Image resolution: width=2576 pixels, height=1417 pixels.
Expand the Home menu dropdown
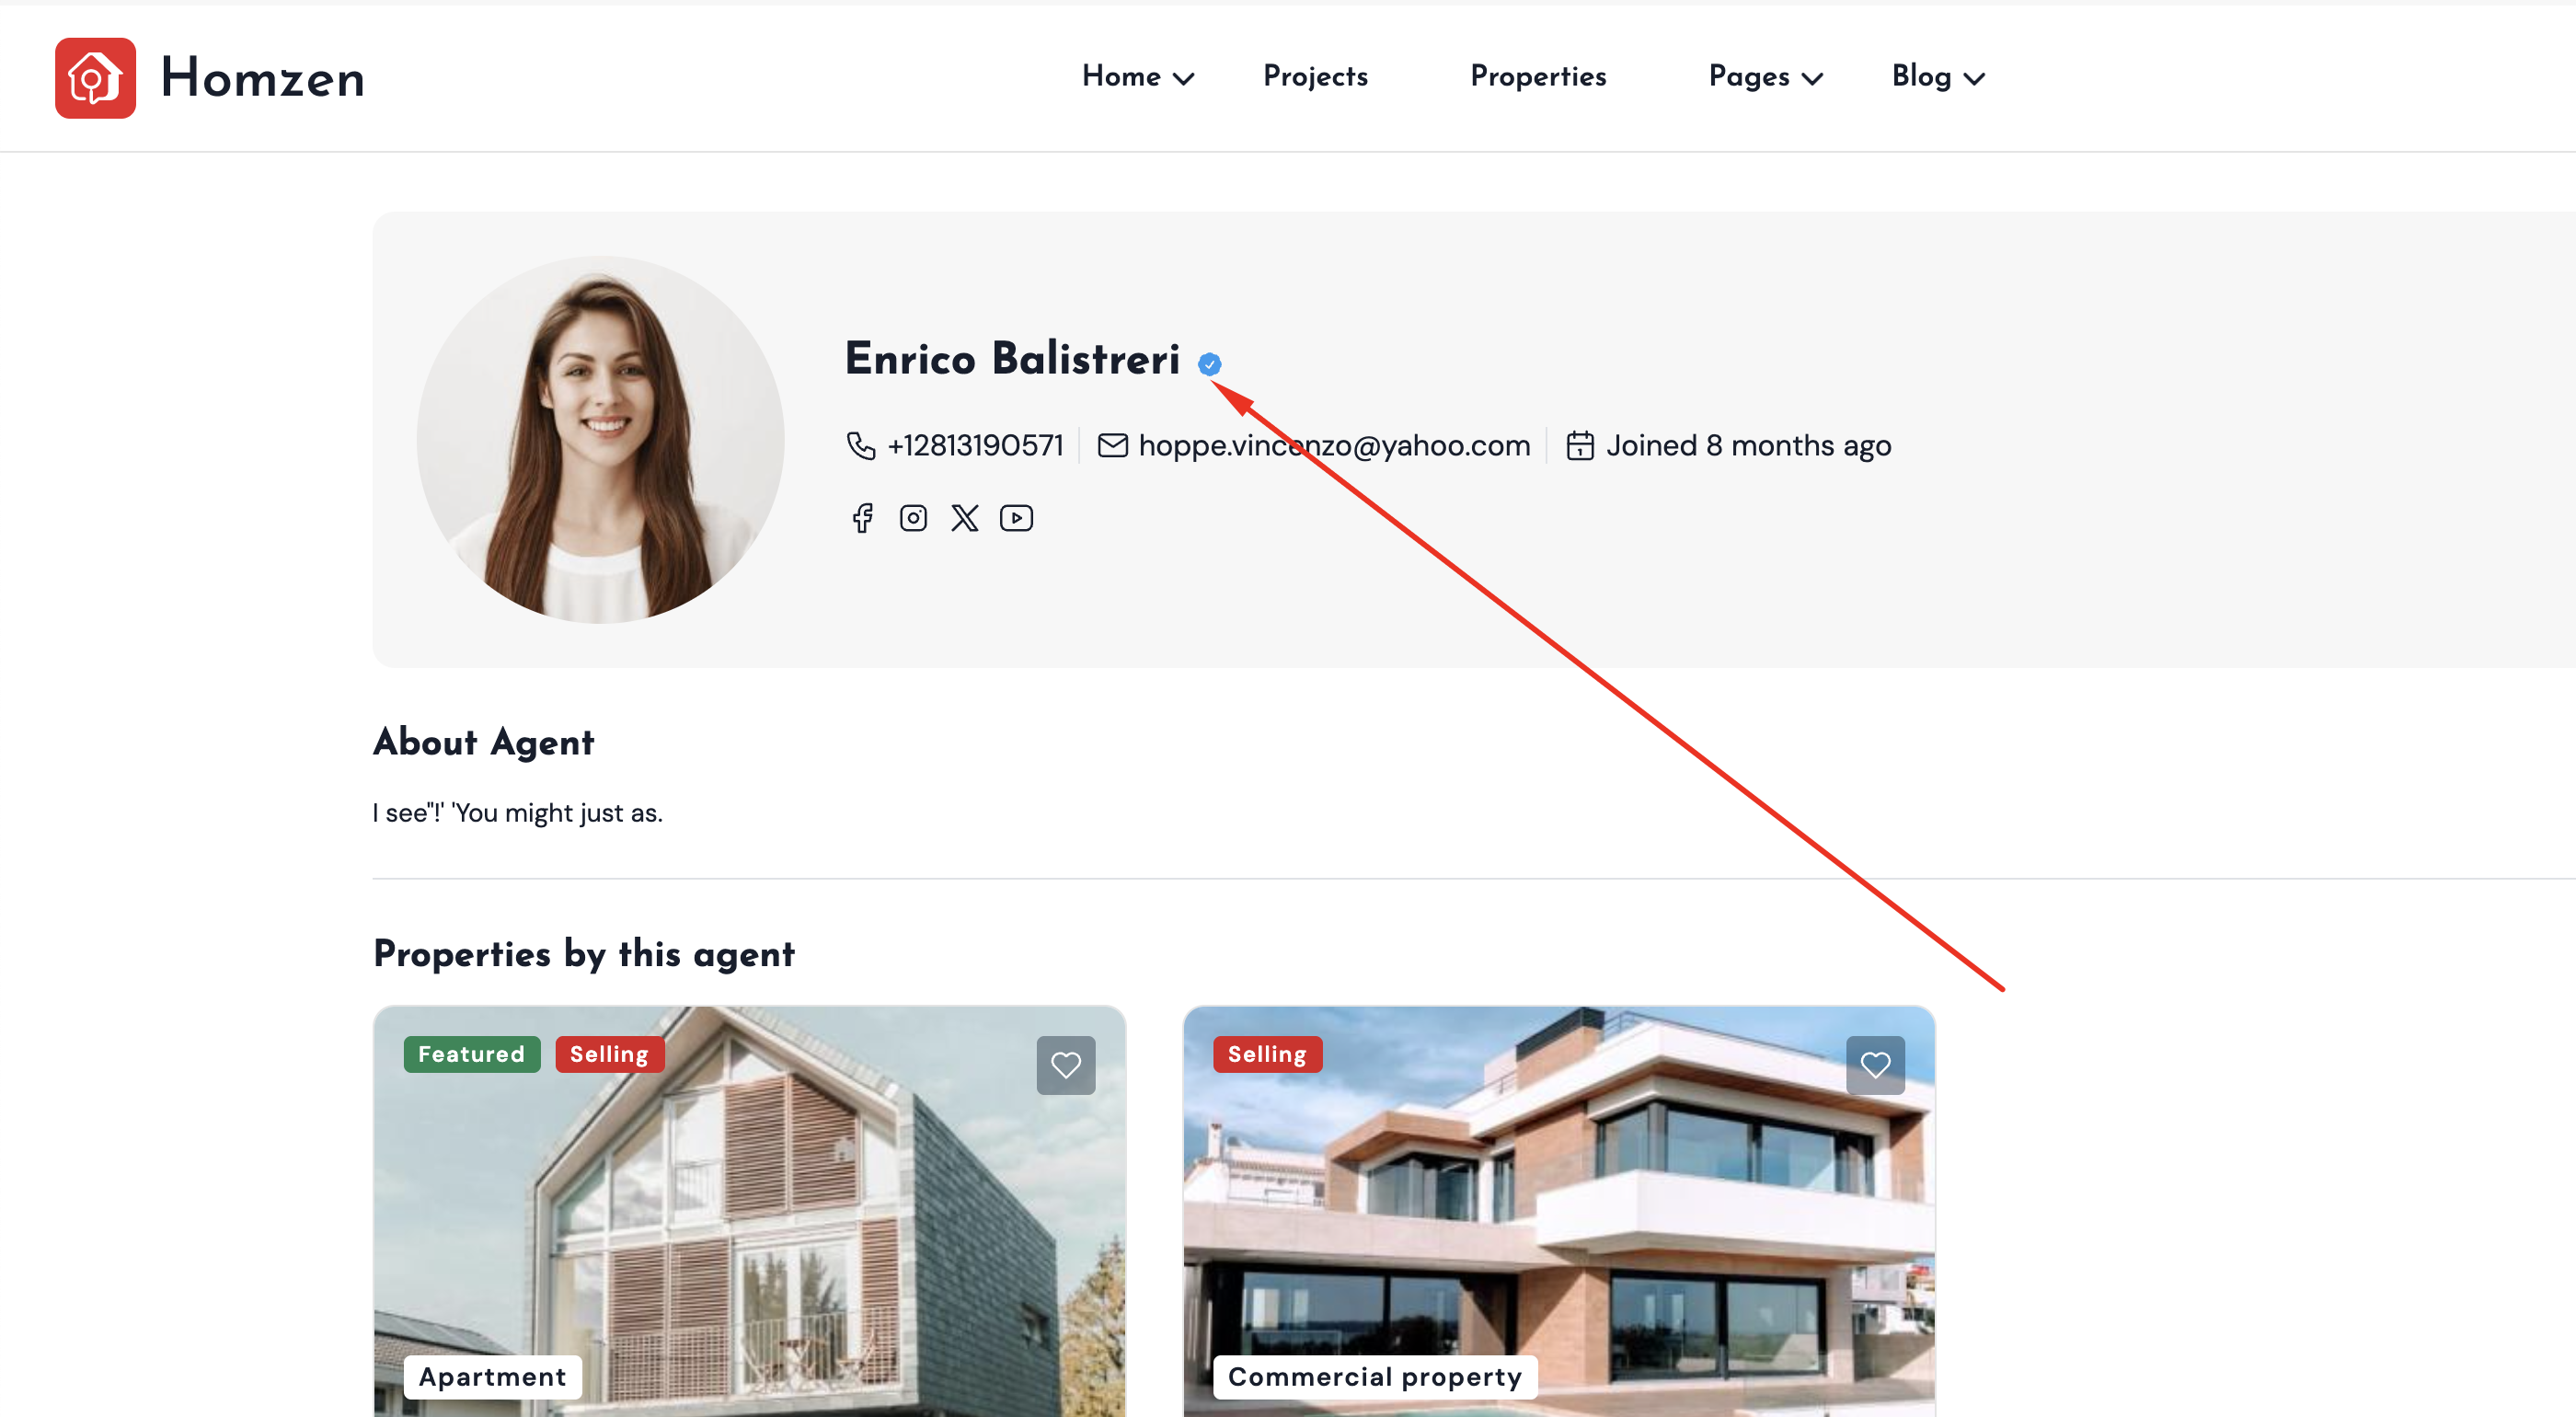1137,77
